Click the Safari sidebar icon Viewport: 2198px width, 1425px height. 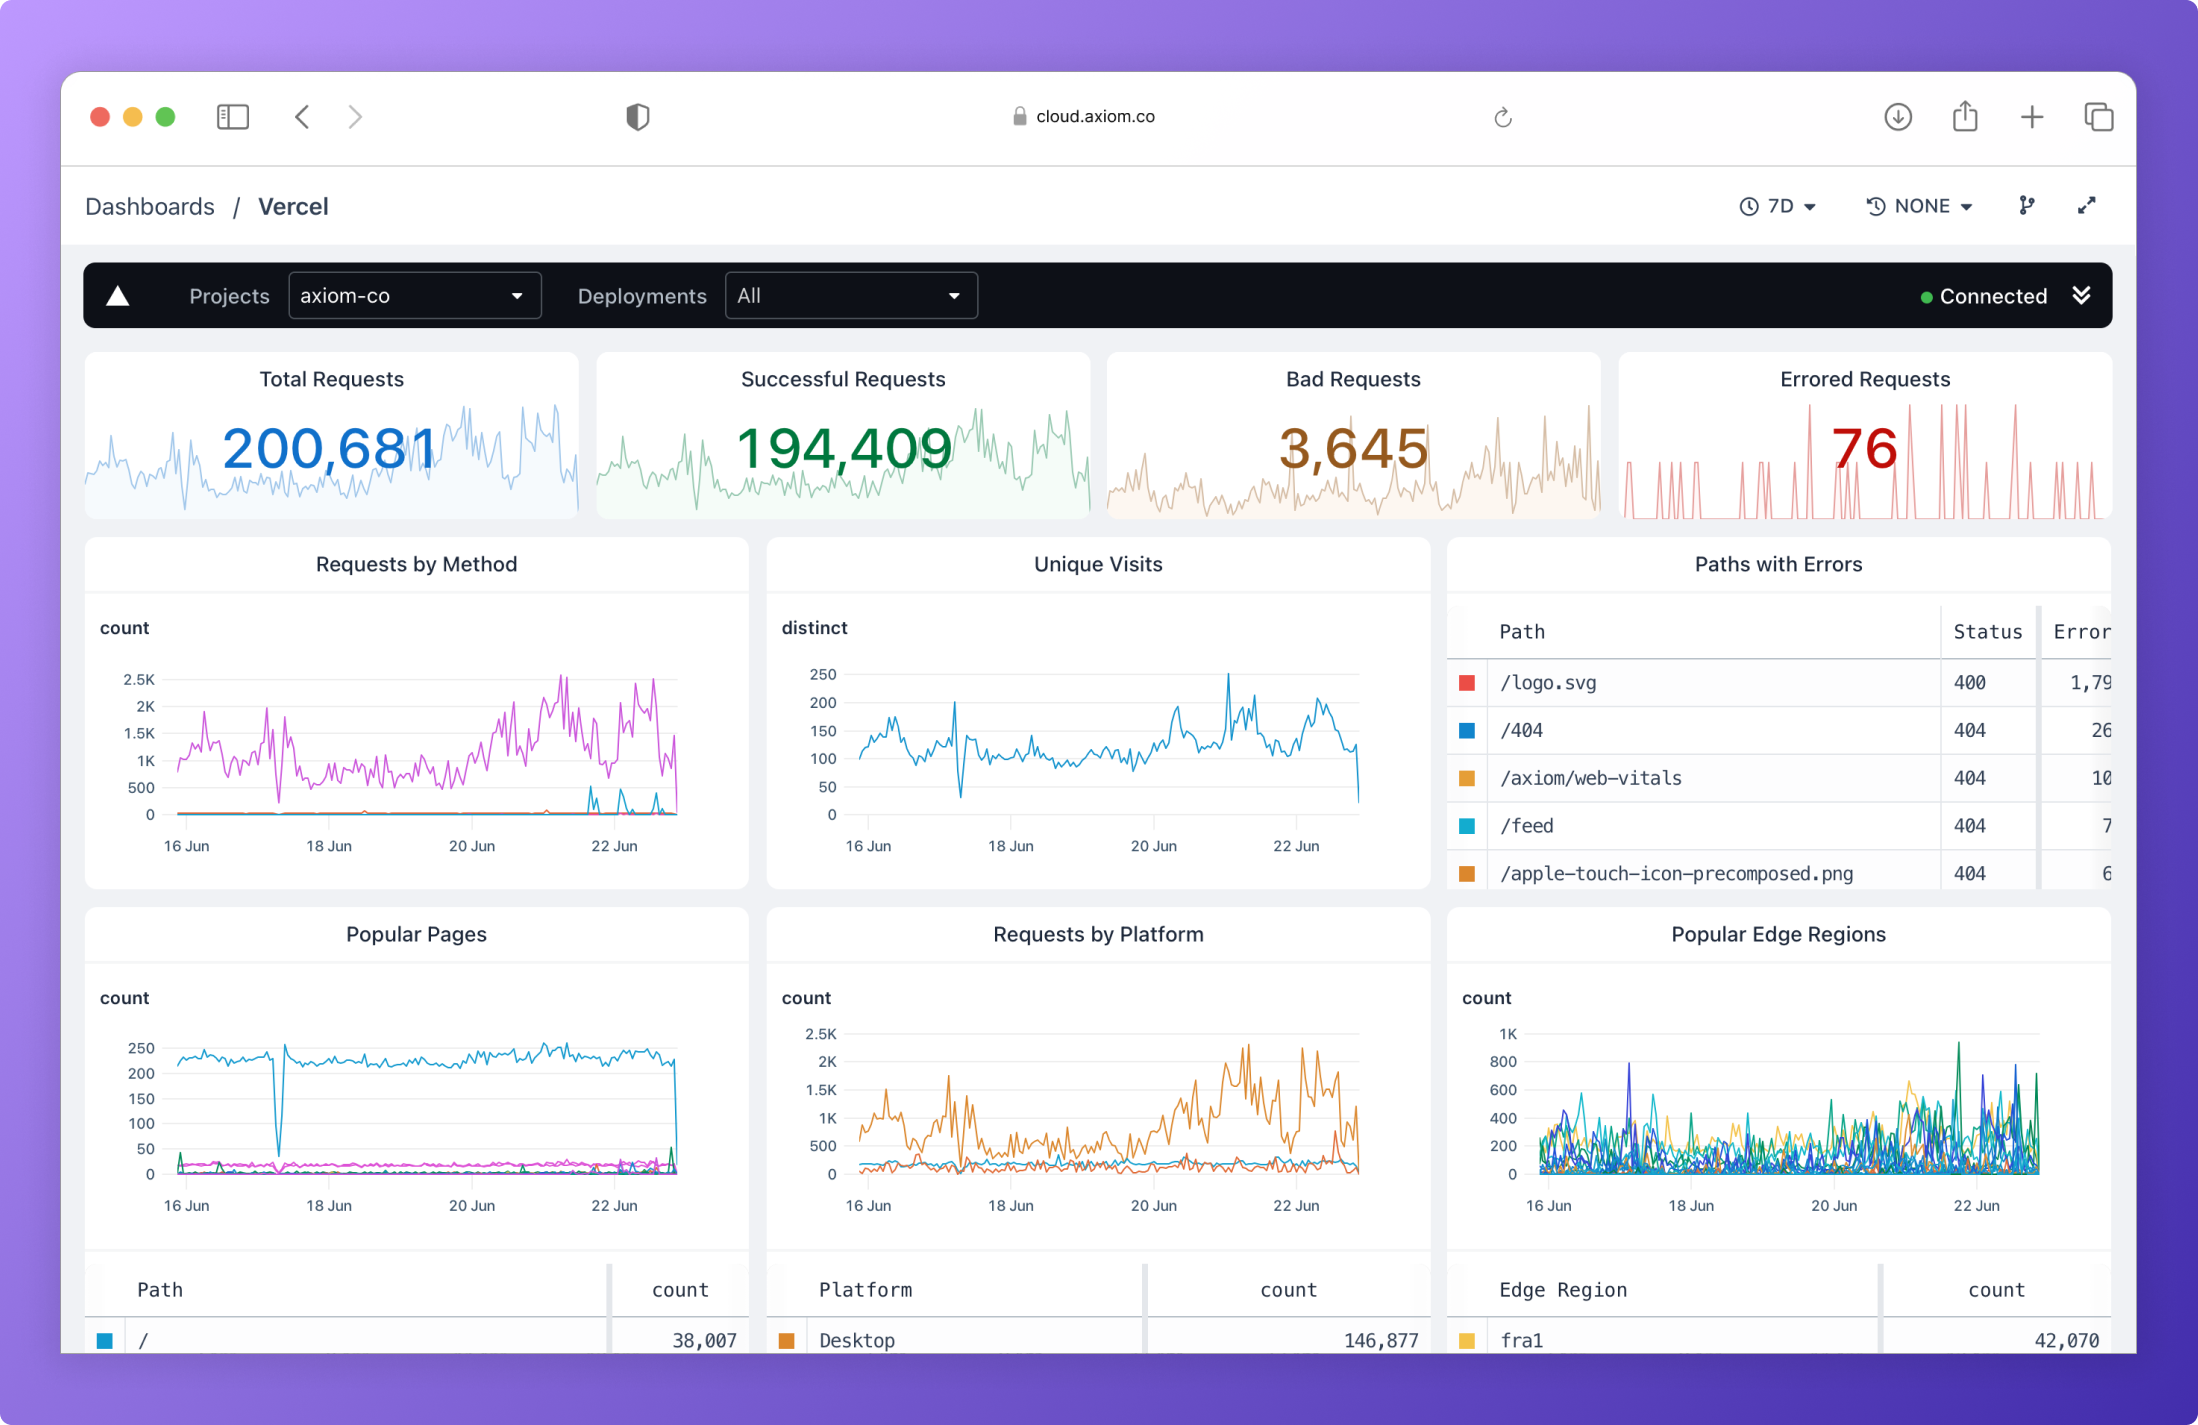(233, 117)
